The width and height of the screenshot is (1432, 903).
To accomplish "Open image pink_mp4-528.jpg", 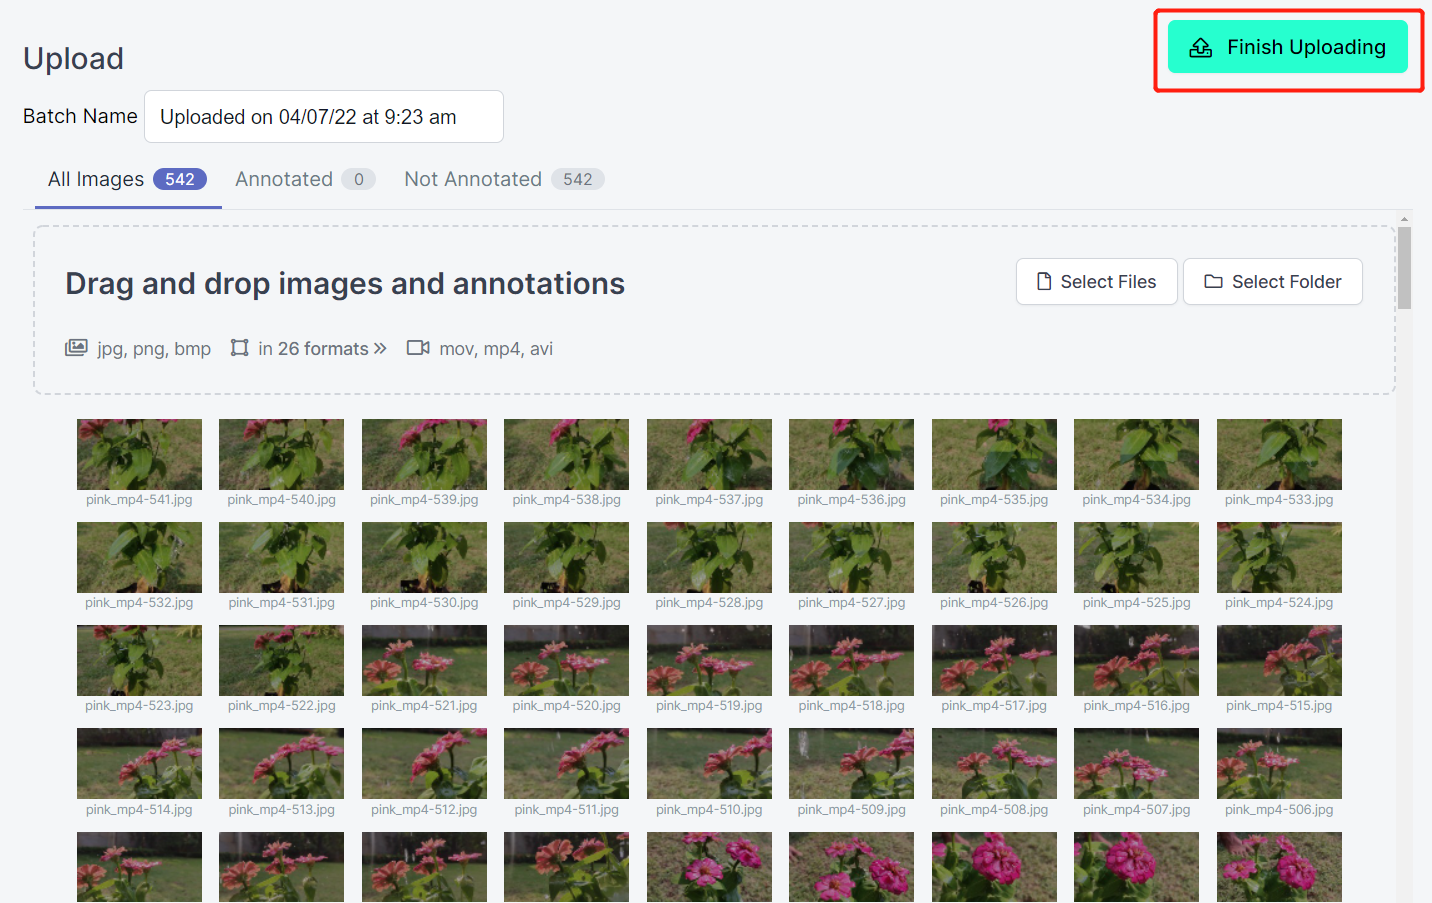I will (x=709, y=558).
